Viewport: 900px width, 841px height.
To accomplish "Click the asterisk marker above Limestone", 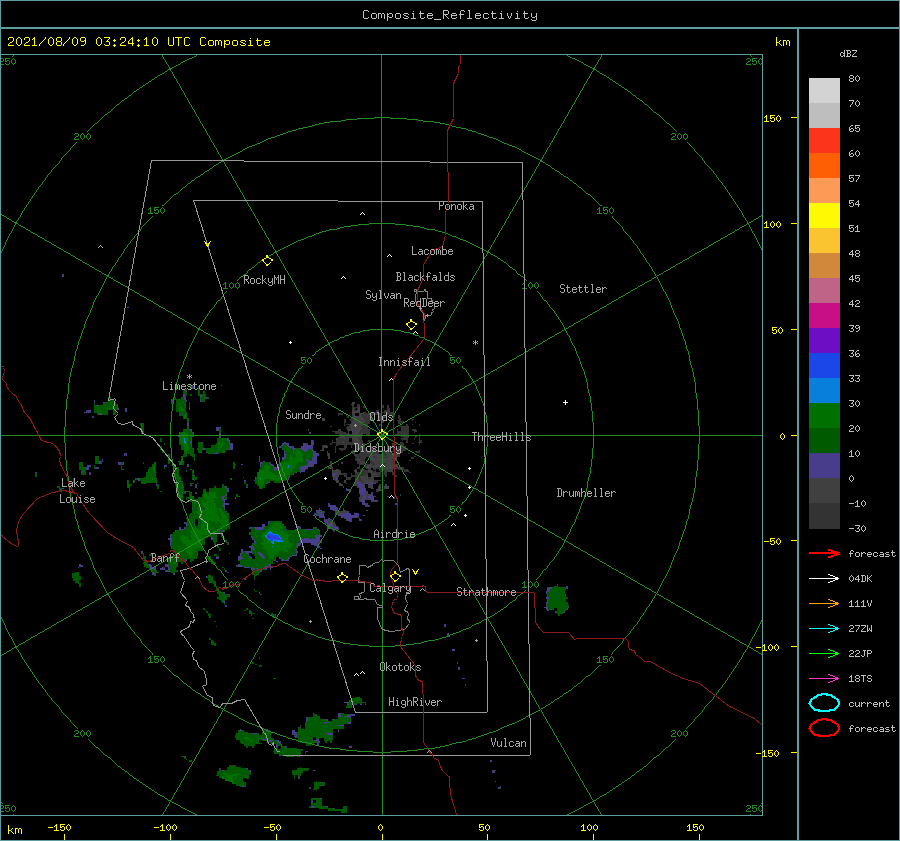I will coord(189,377).
